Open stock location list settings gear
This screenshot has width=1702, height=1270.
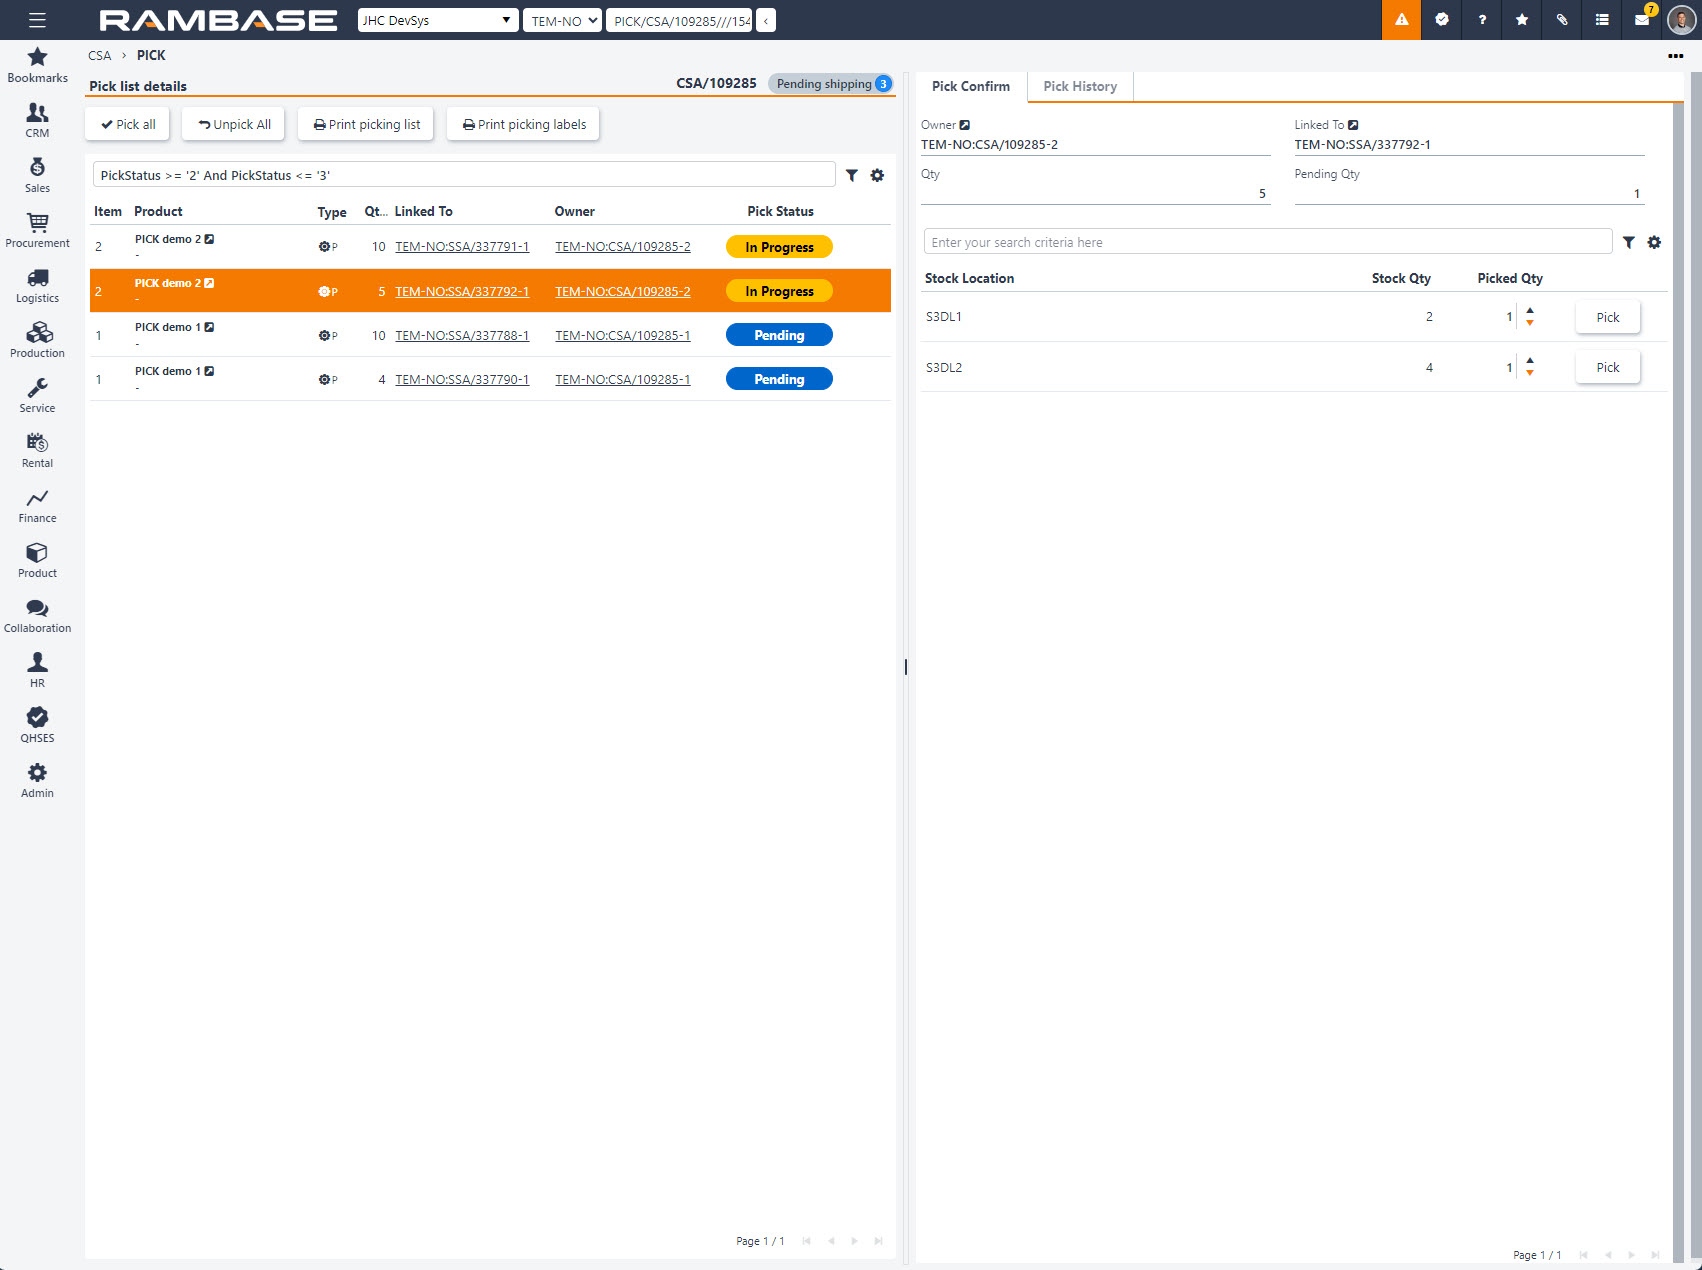pyautogui.click(x=1654, y=242)
